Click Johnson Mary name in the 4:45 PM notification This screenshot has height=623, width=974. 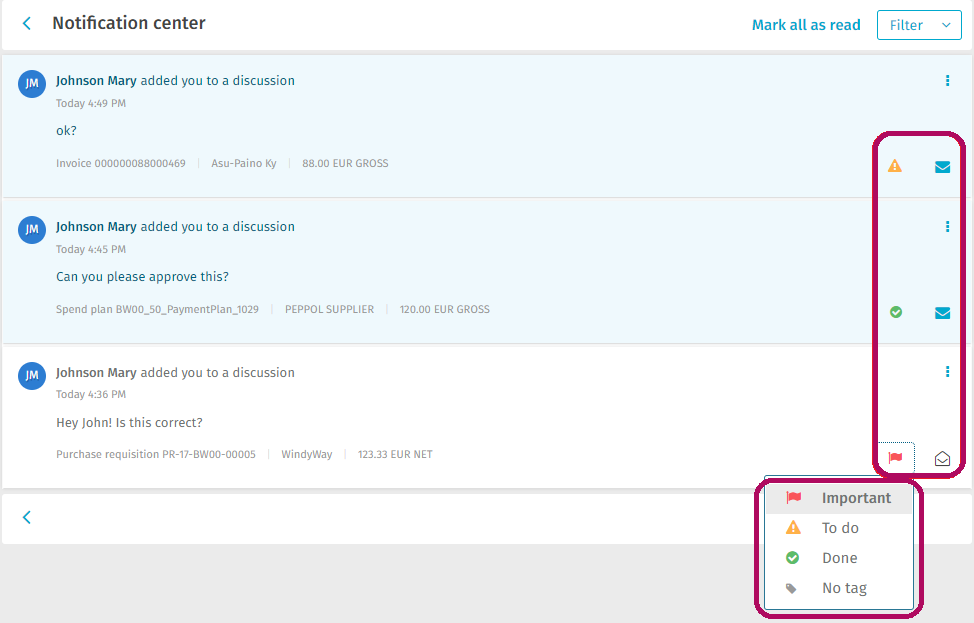click(96, 227)
